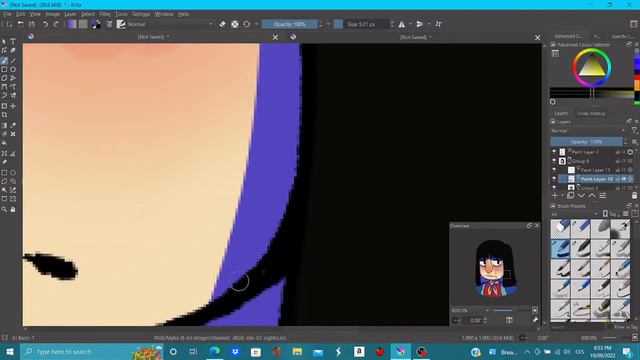
Task: Open the Brush Presets All tag dropdown
Action: [574, 214]
